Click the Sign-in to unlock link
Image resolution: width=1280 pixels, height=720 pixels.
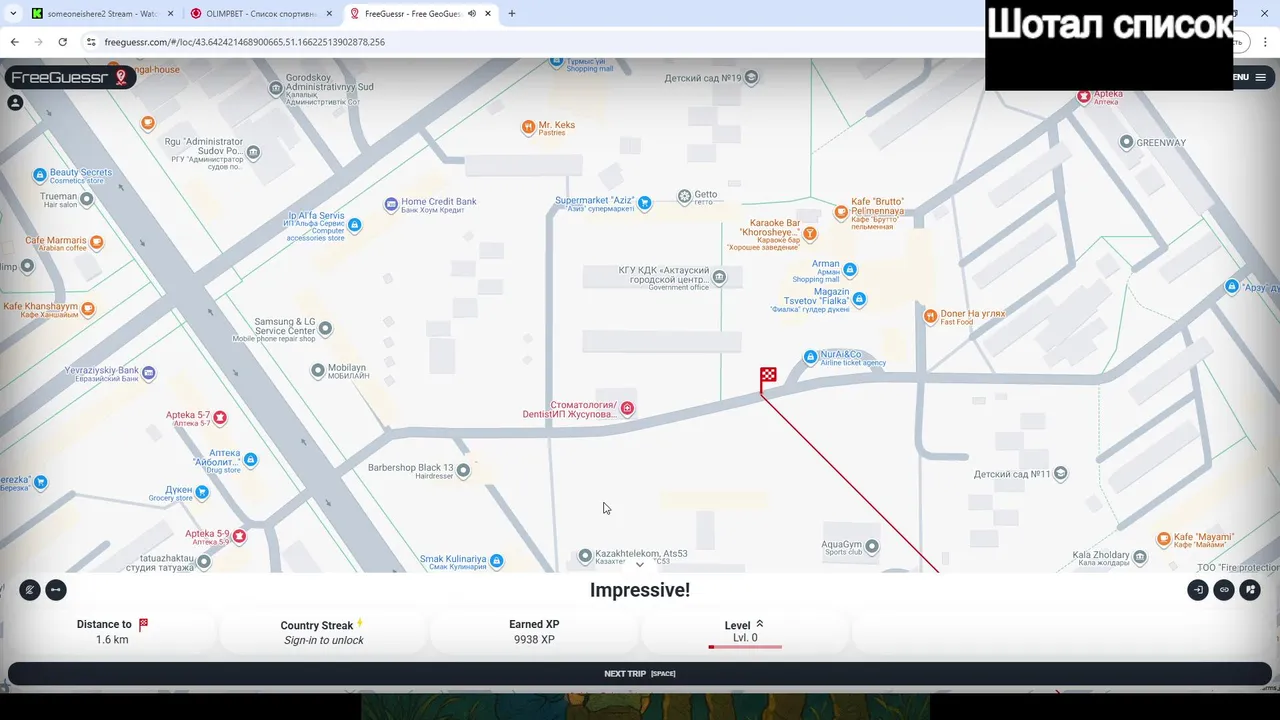pyautogui.click(x=324, y=640)
